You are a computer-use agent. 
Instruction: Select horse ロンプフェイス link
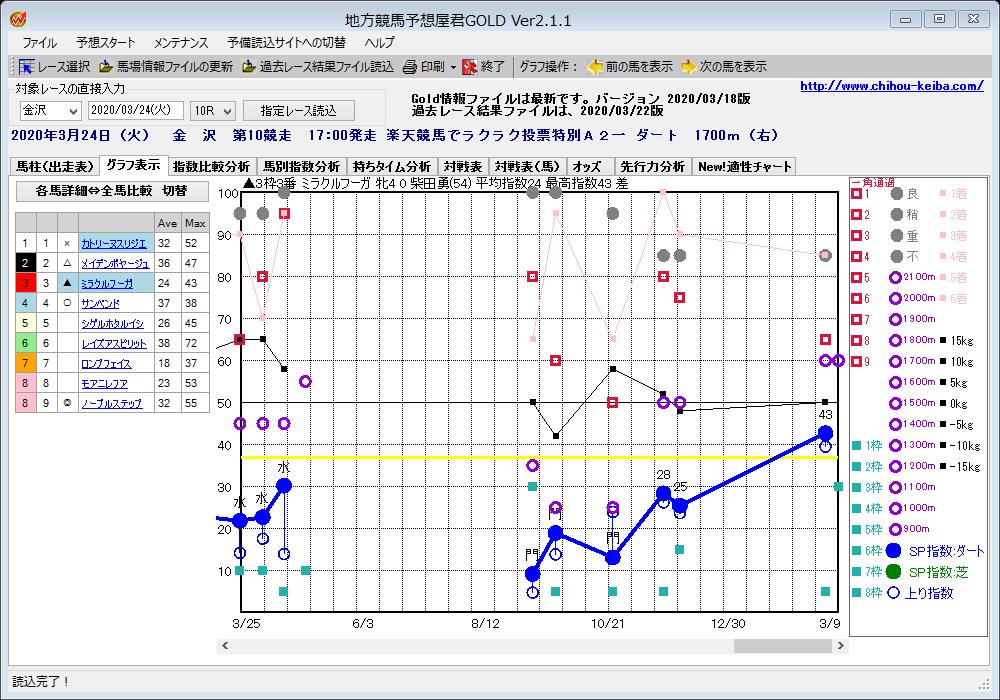point(106,363)
